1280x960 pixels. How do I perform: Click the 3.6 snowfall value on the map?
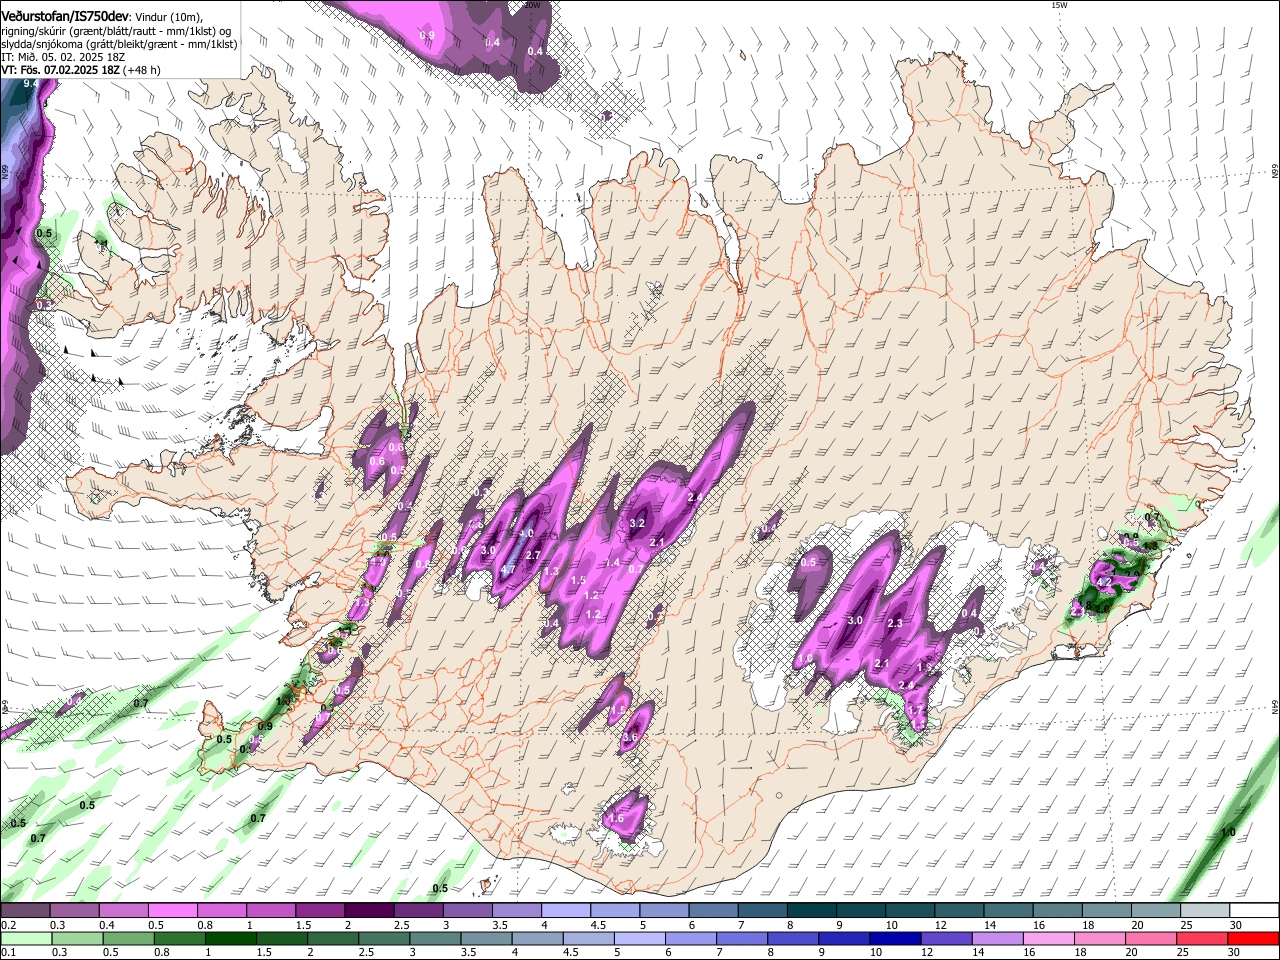click(630, 738)
